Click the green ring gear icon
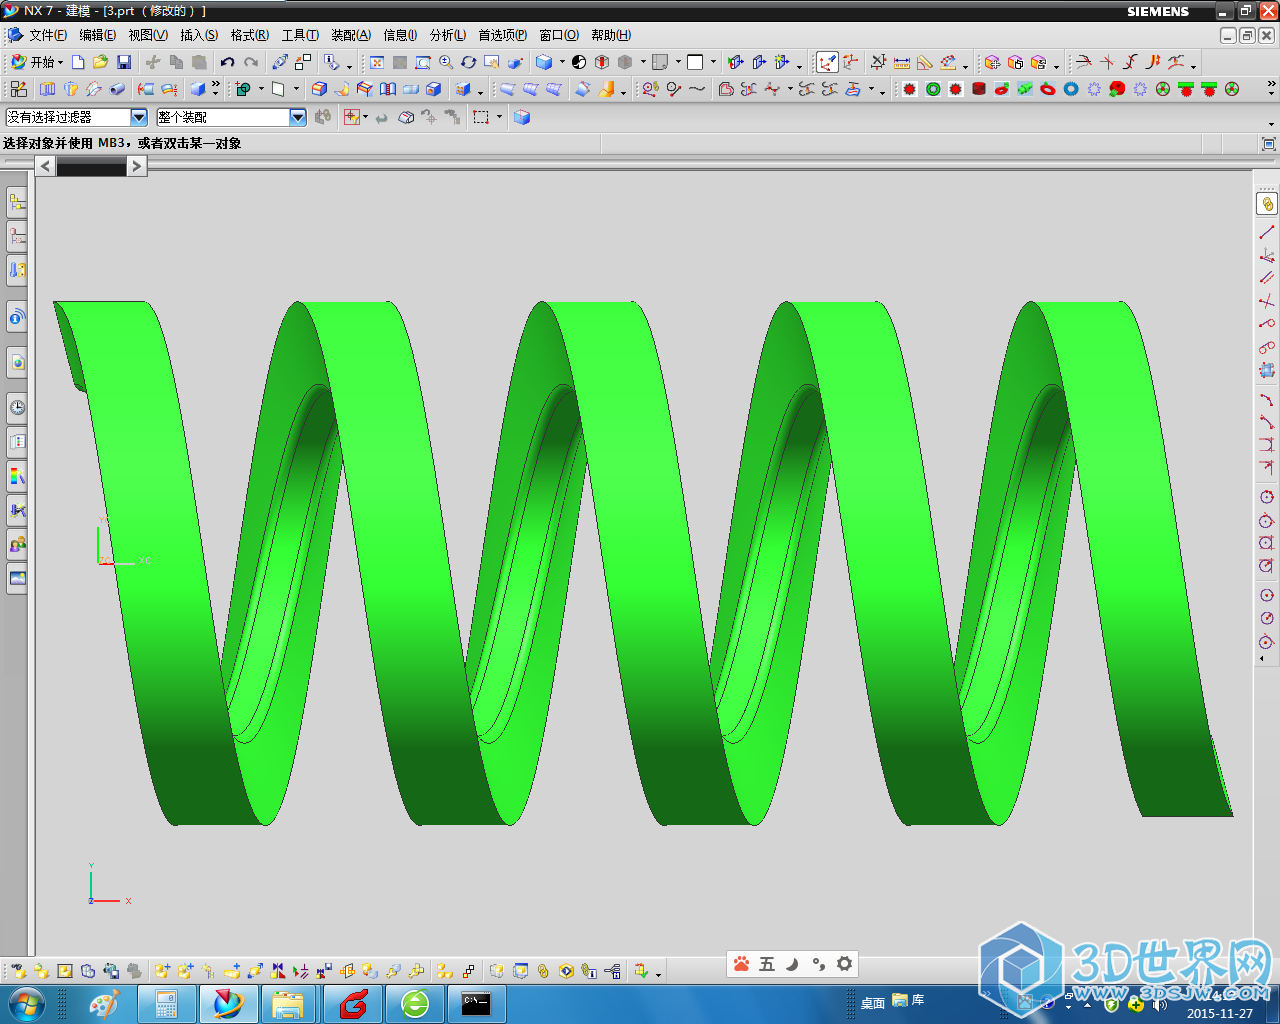This screenshot has height=1024, width=1280. (933, 89)
